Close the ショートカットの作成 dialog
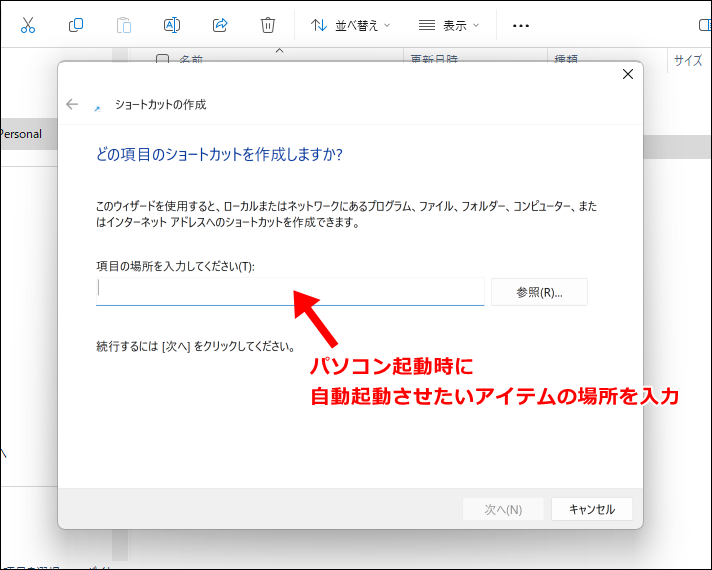 point(628,74)
